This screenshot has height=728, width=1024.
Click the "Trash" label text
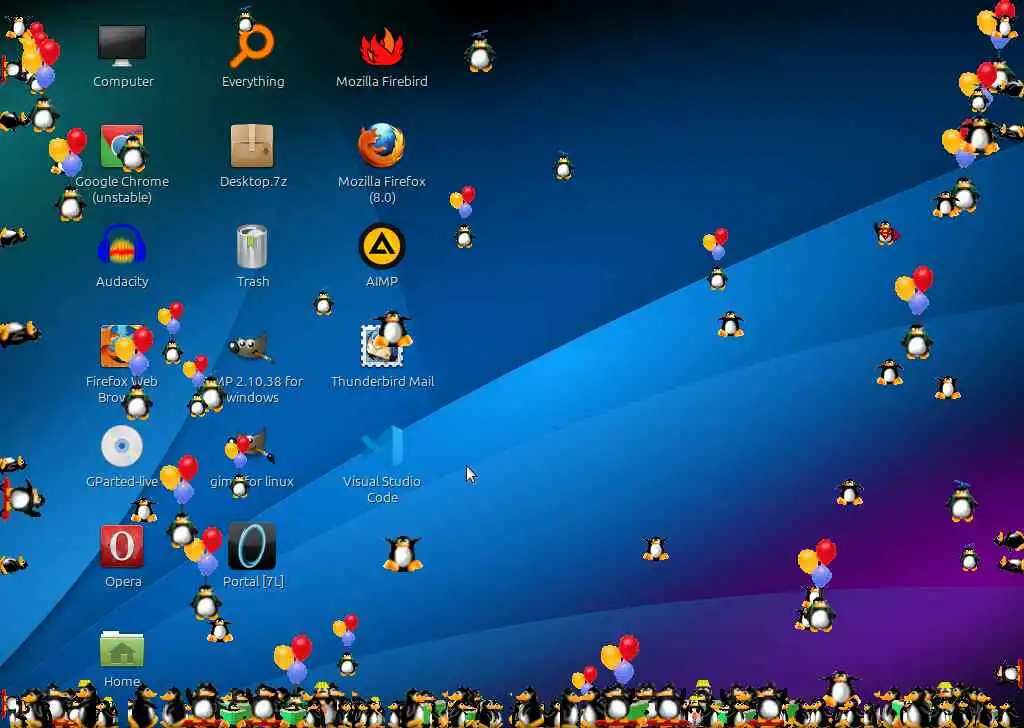(x=253, y=281)
